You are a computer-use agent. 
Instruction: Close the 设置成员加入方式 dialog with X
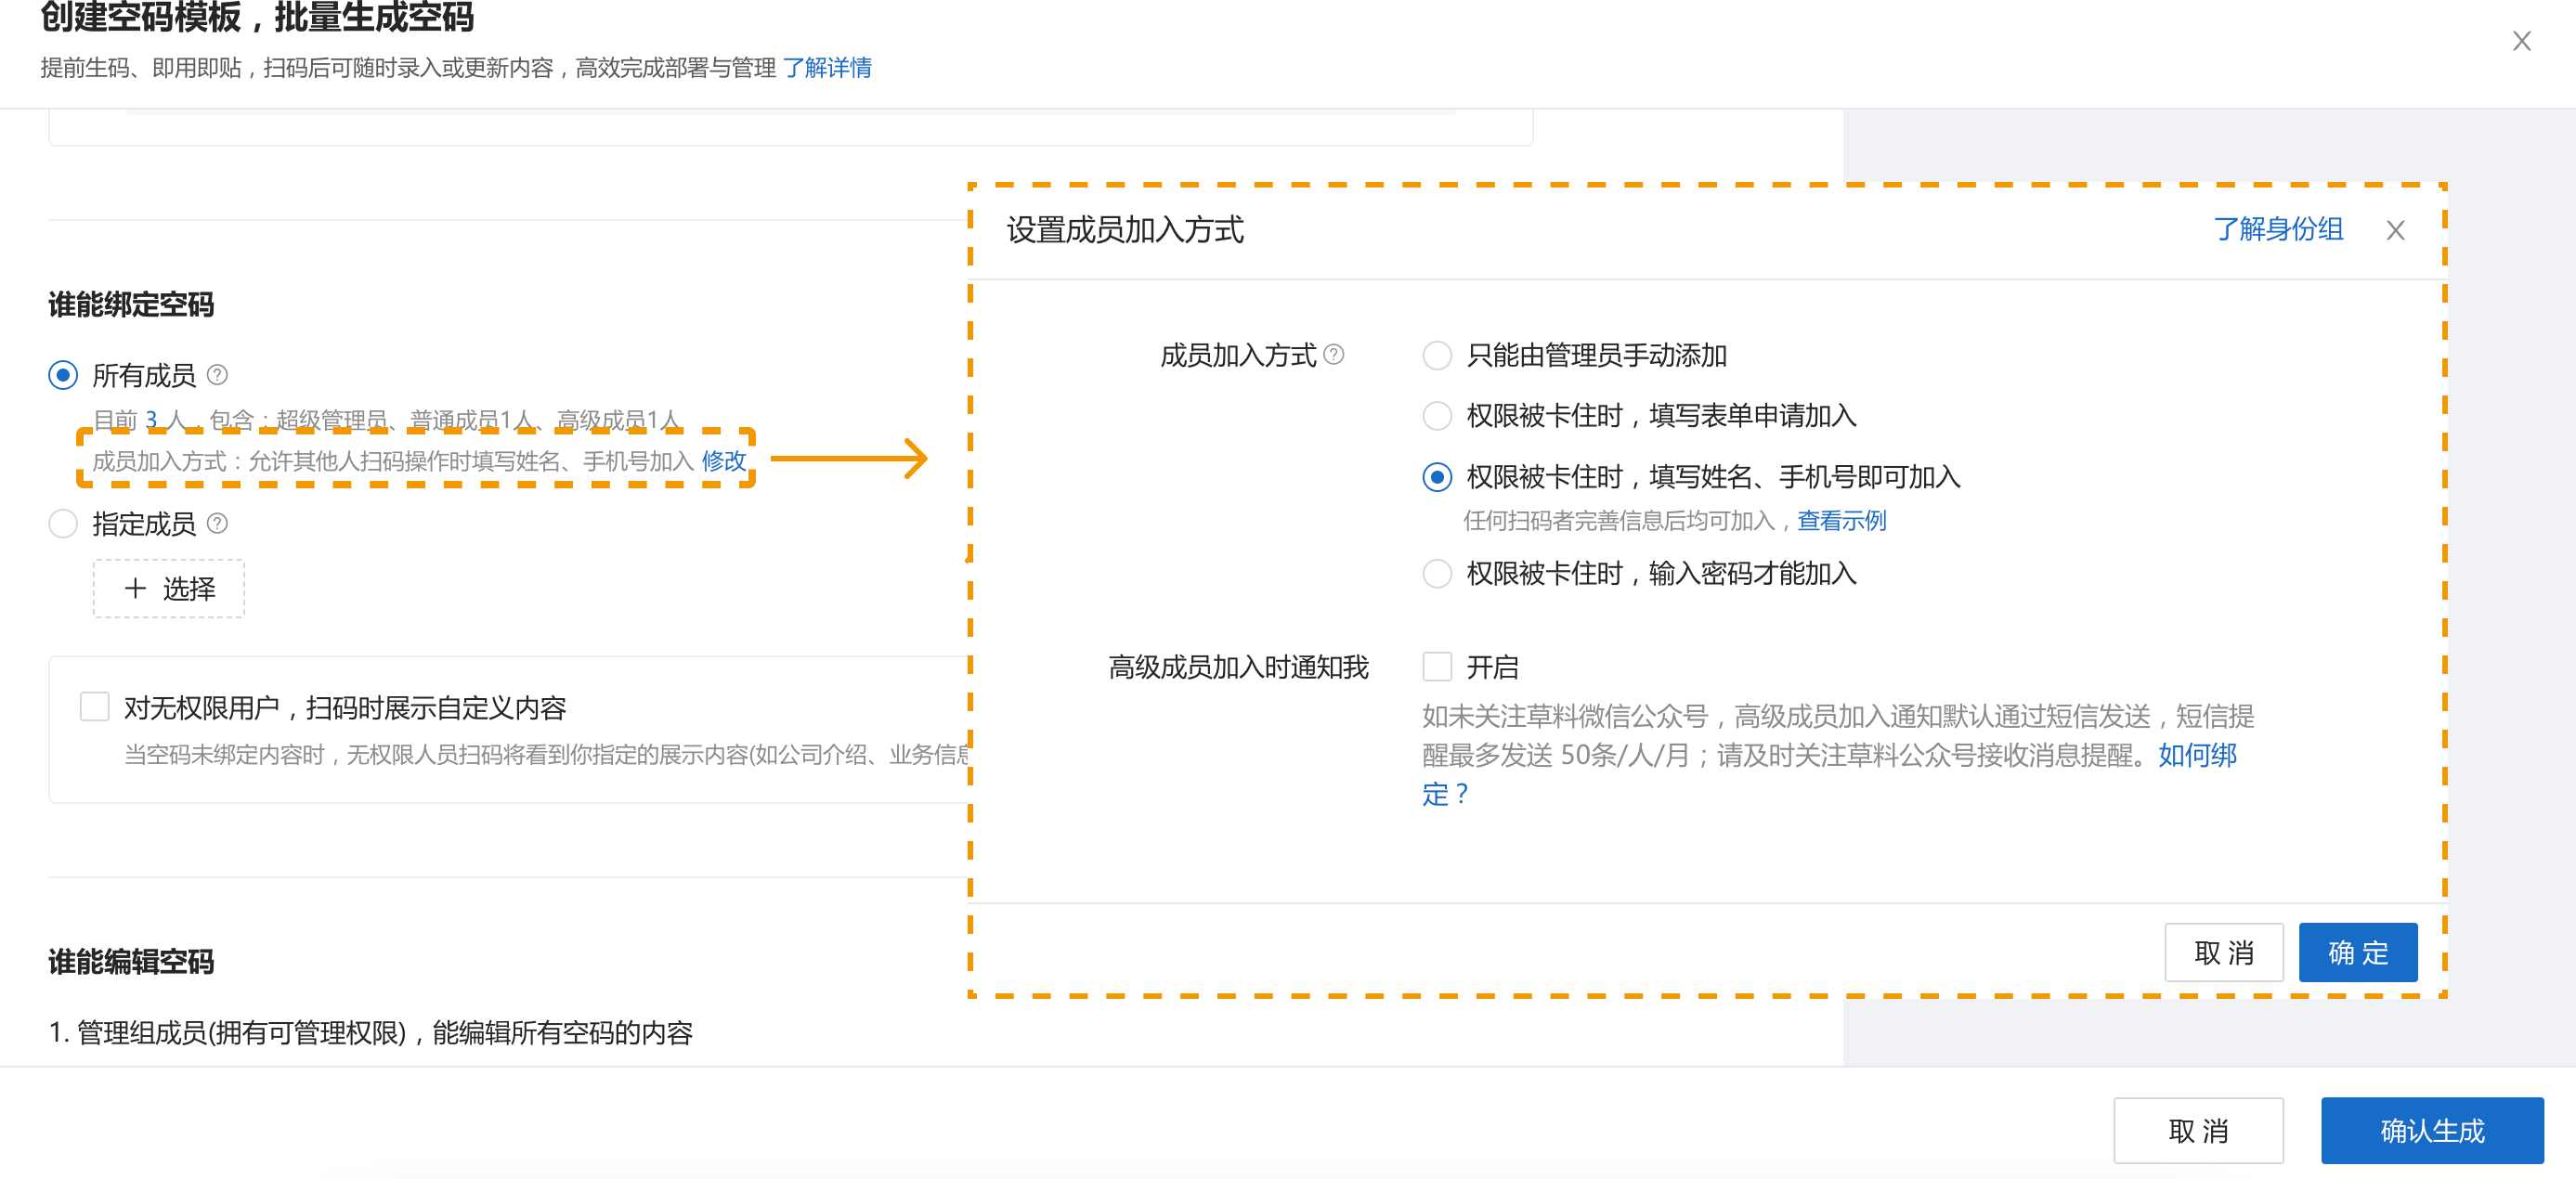point(2395,231)
